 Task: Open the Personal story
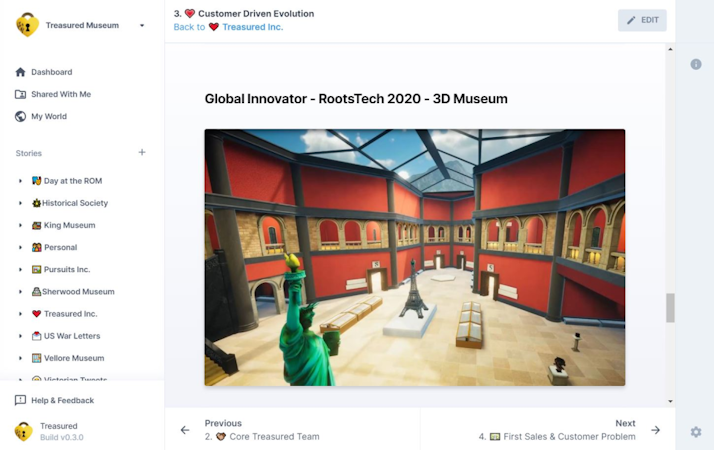[x=61, y=247]
